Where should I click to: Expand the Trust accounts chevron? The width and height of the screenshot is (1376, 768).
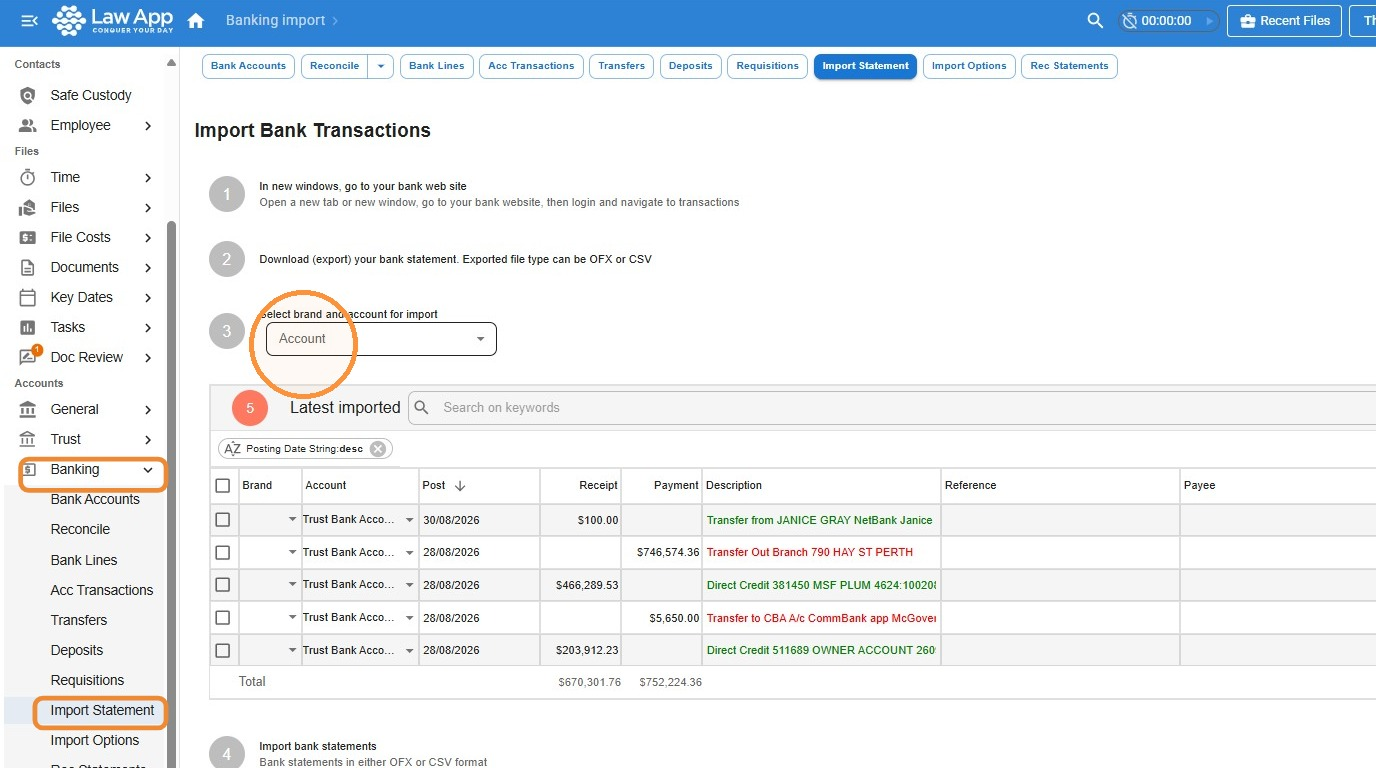(148, 439)
